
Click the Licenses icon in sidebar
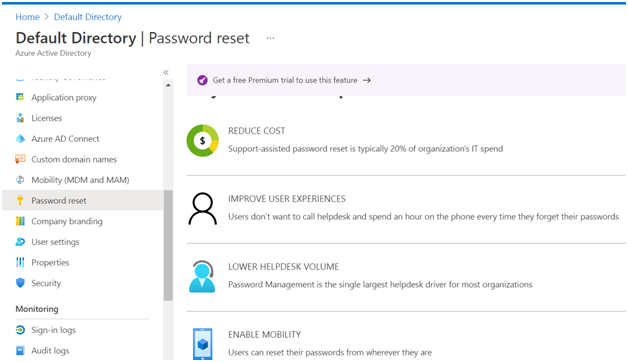[x=20, y=118]
